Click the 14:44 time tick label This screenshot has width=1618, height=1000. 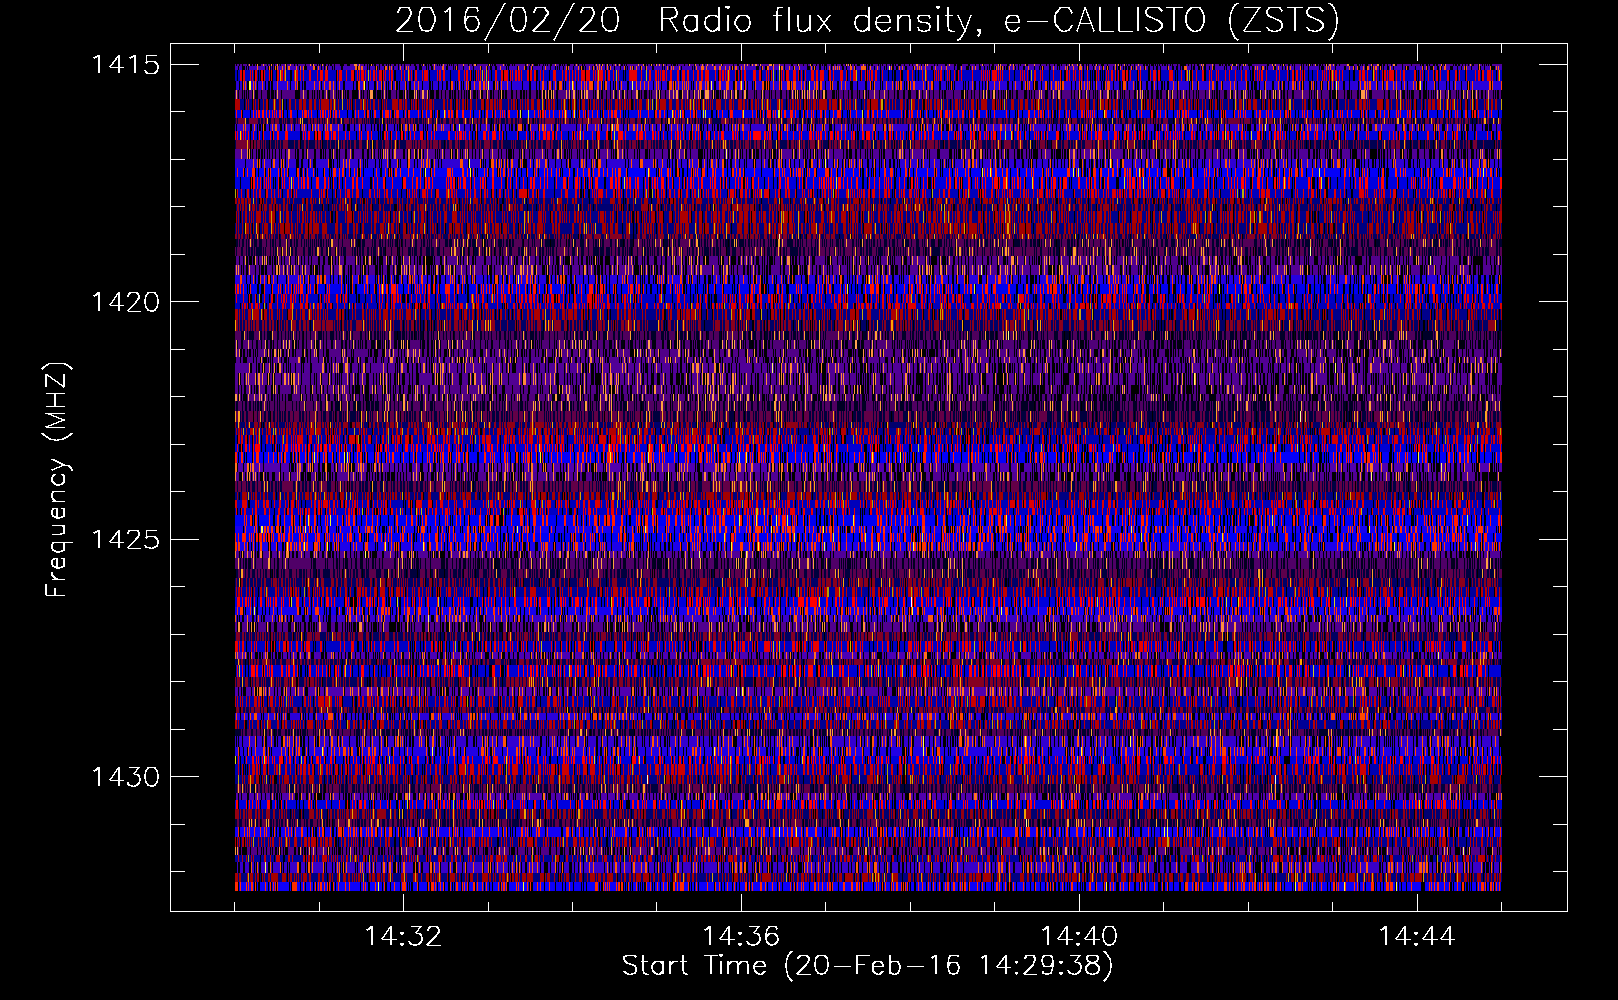(x=1417, y=937)
